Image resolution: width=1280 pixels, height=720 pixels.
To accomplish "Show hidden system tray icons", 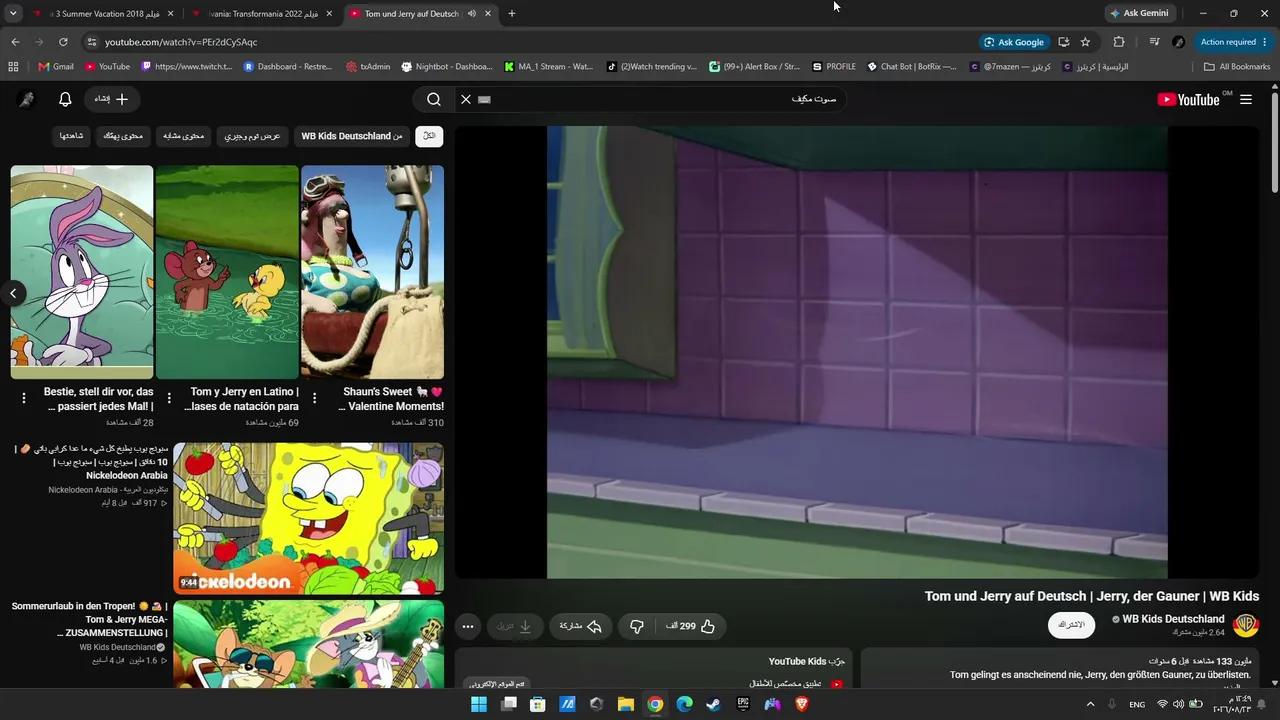I will pos(1090,704).
